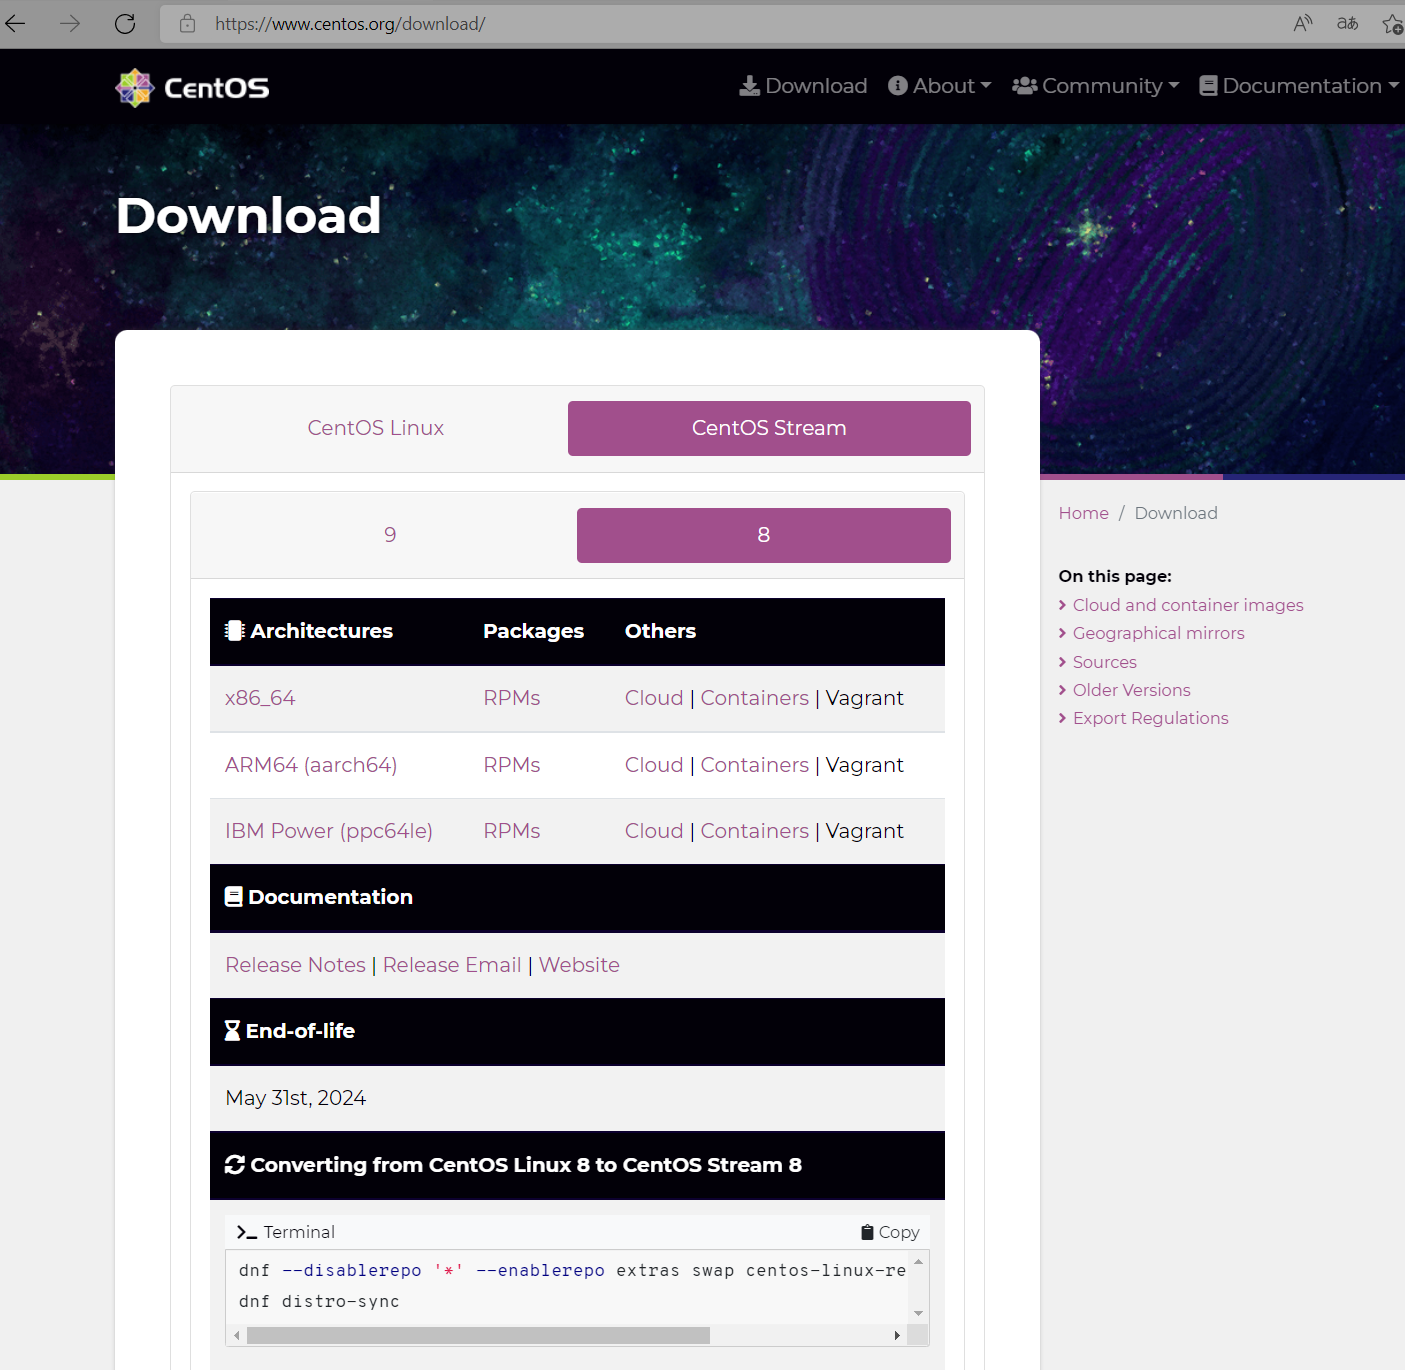
Task: Open Containers link in IBM Power row
Action: point(755,831)
